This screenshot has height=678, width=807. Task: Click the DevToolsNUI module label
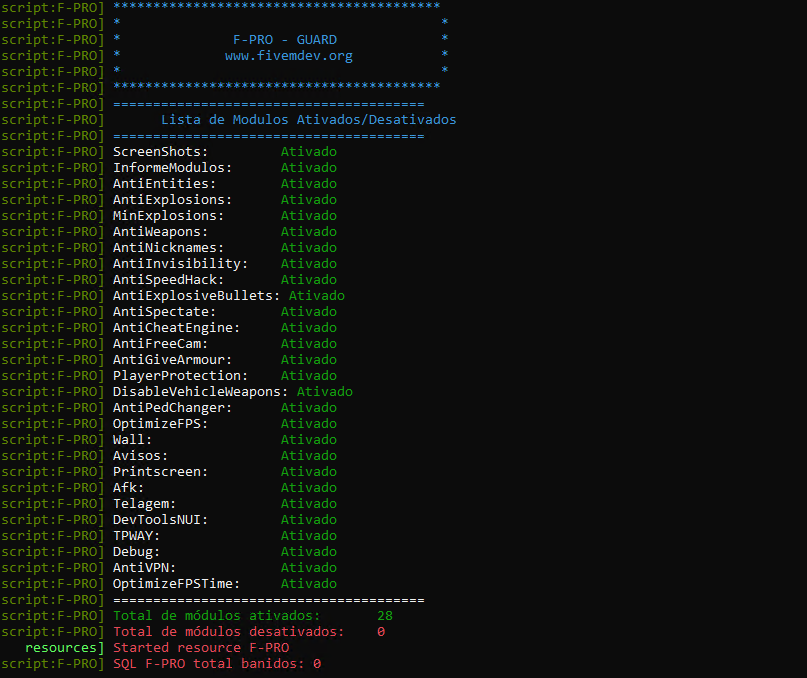tap(160, 520)
